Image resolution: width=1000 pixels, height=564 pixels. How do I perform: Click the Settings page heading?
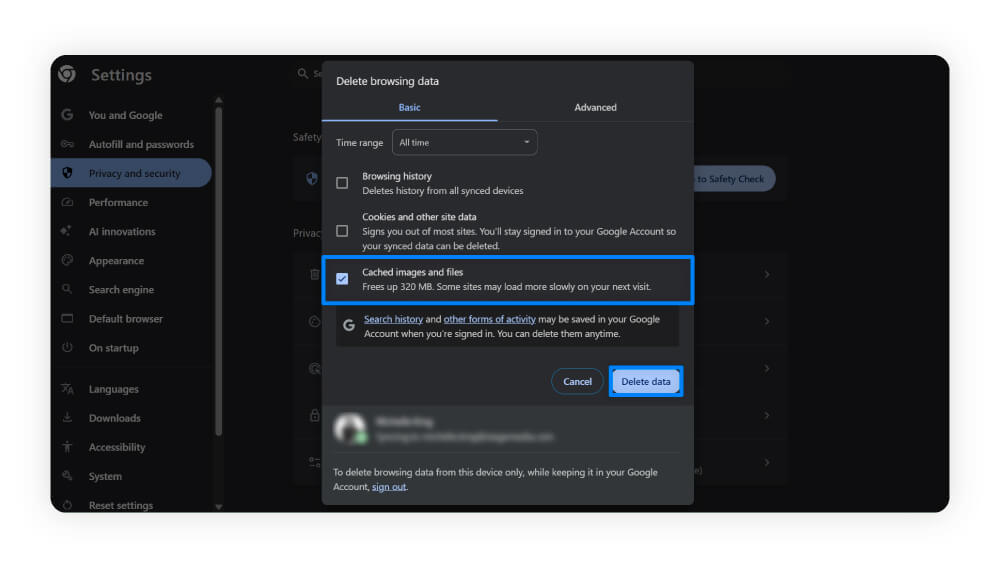click(121, 75)
